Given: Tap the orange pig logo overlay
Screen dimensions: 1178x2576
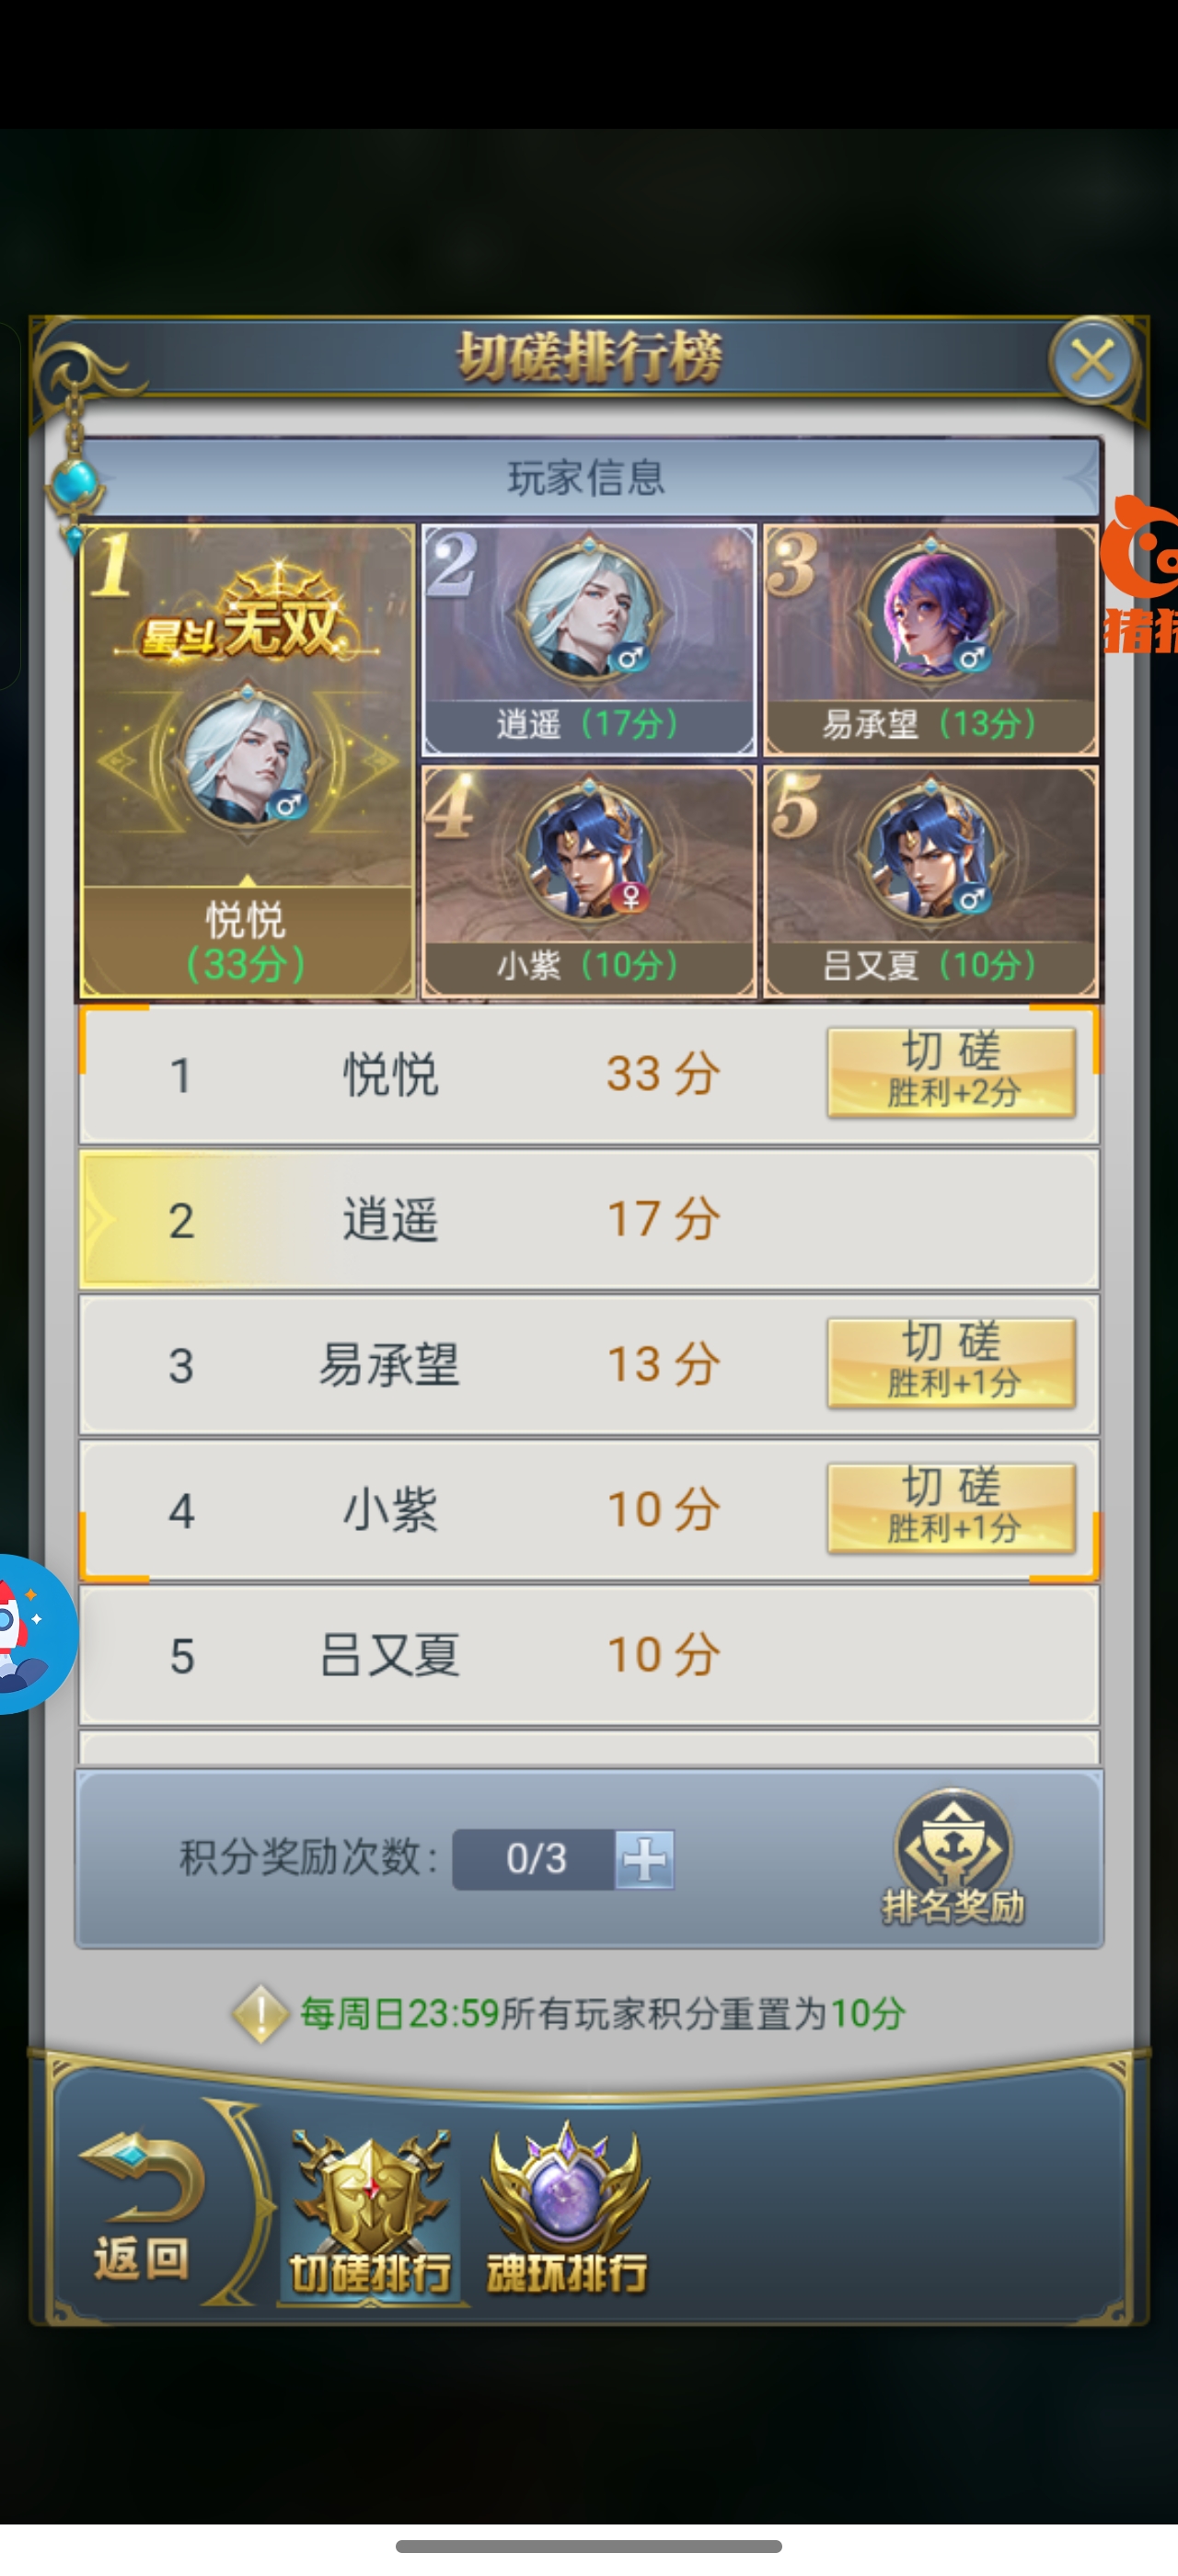Looking at the screenshot, I should pyautogui.click(x=1140, y=575).
